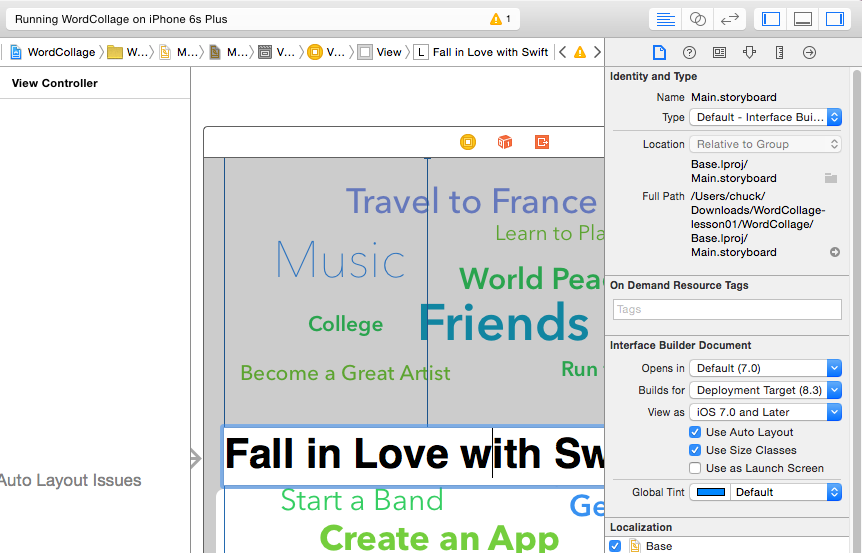Toggle the Debug area panel
Viewport: 862px width, 553px height.
[x=803, y=19]
